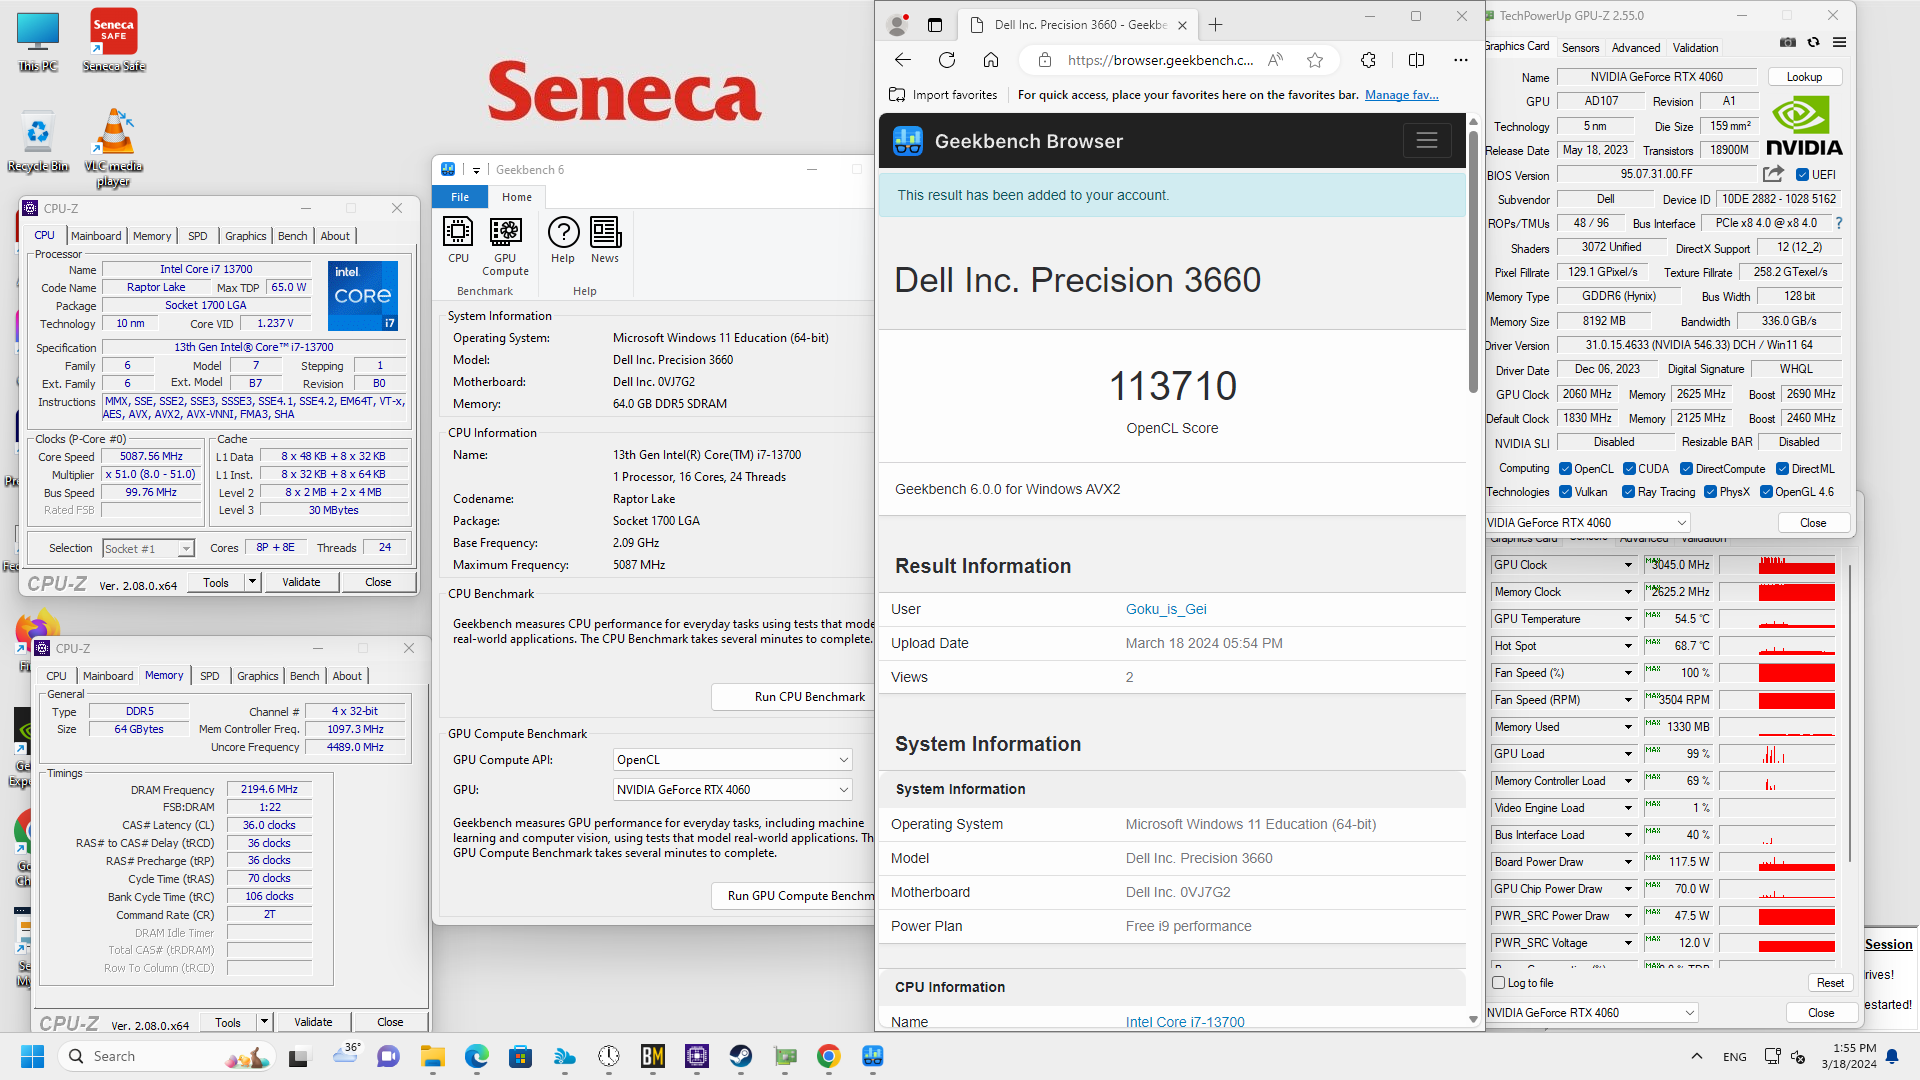Open the GPU Compute icon in Geekbench ribbon
This screenshot has width=1920, height=1080.
505,247
